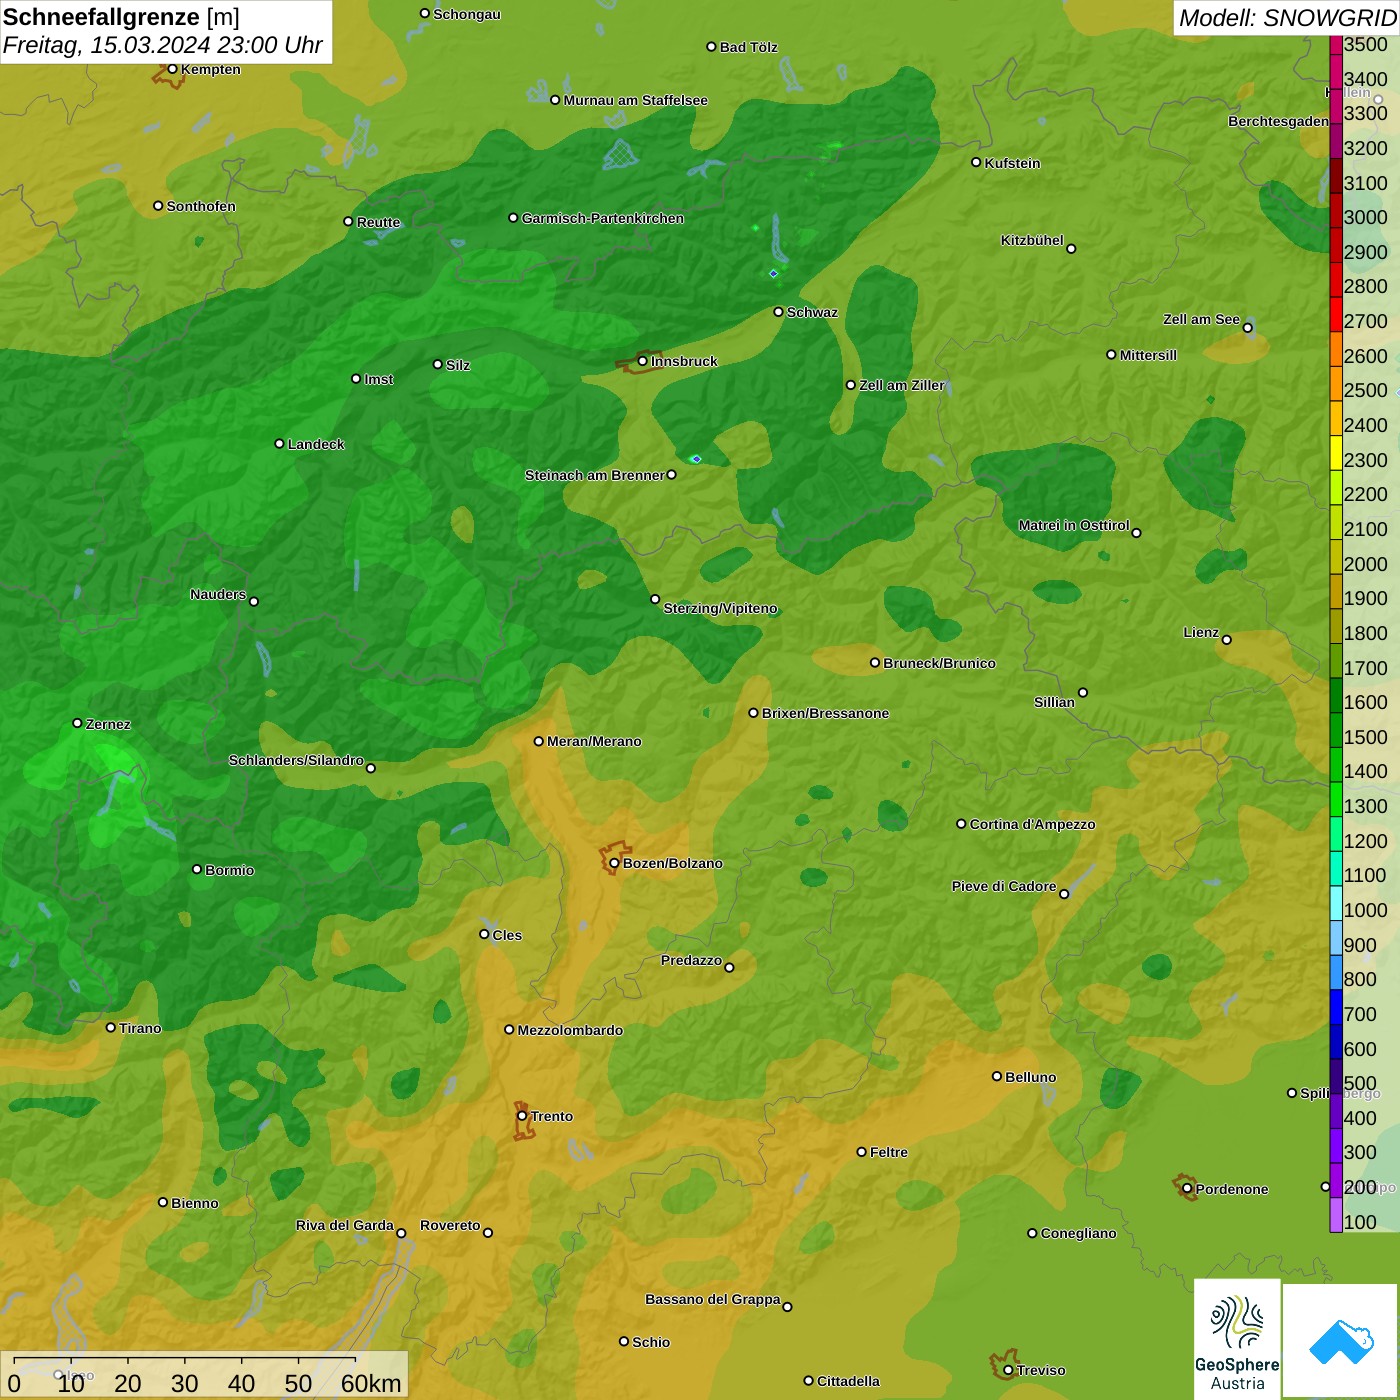Click the Zell am See label
Viewport: 1400px width, 1400px height.
point(1201,319)
